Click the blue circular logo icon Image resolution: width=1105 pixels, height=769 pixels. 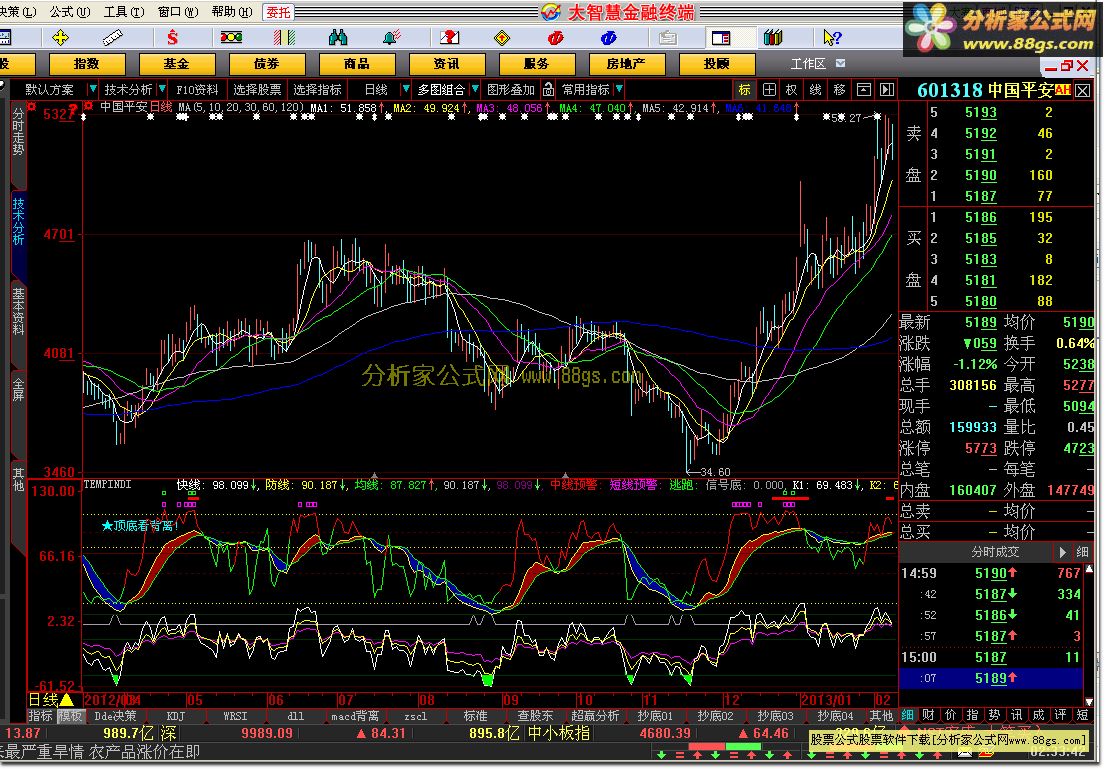point(608,37)
